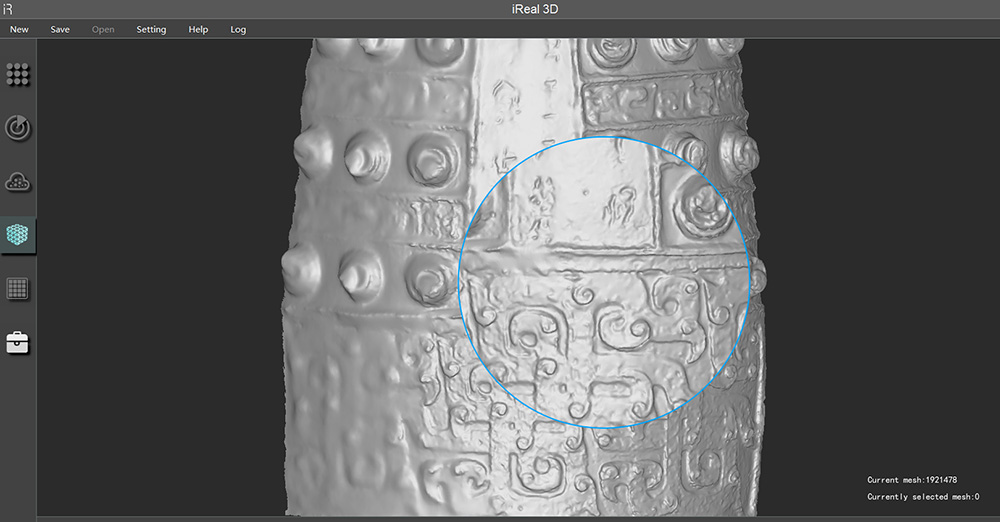Click the greyed-out Open menu item
The height and width of the screenshot is (522, 1000).
[103, 29]
